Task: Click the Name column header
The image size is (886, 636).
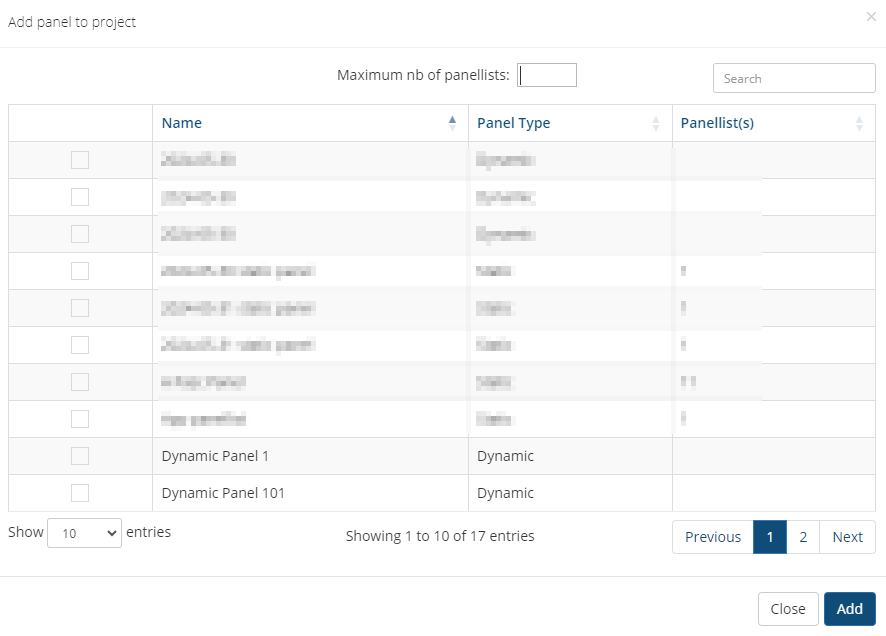Action: [182, 123]
